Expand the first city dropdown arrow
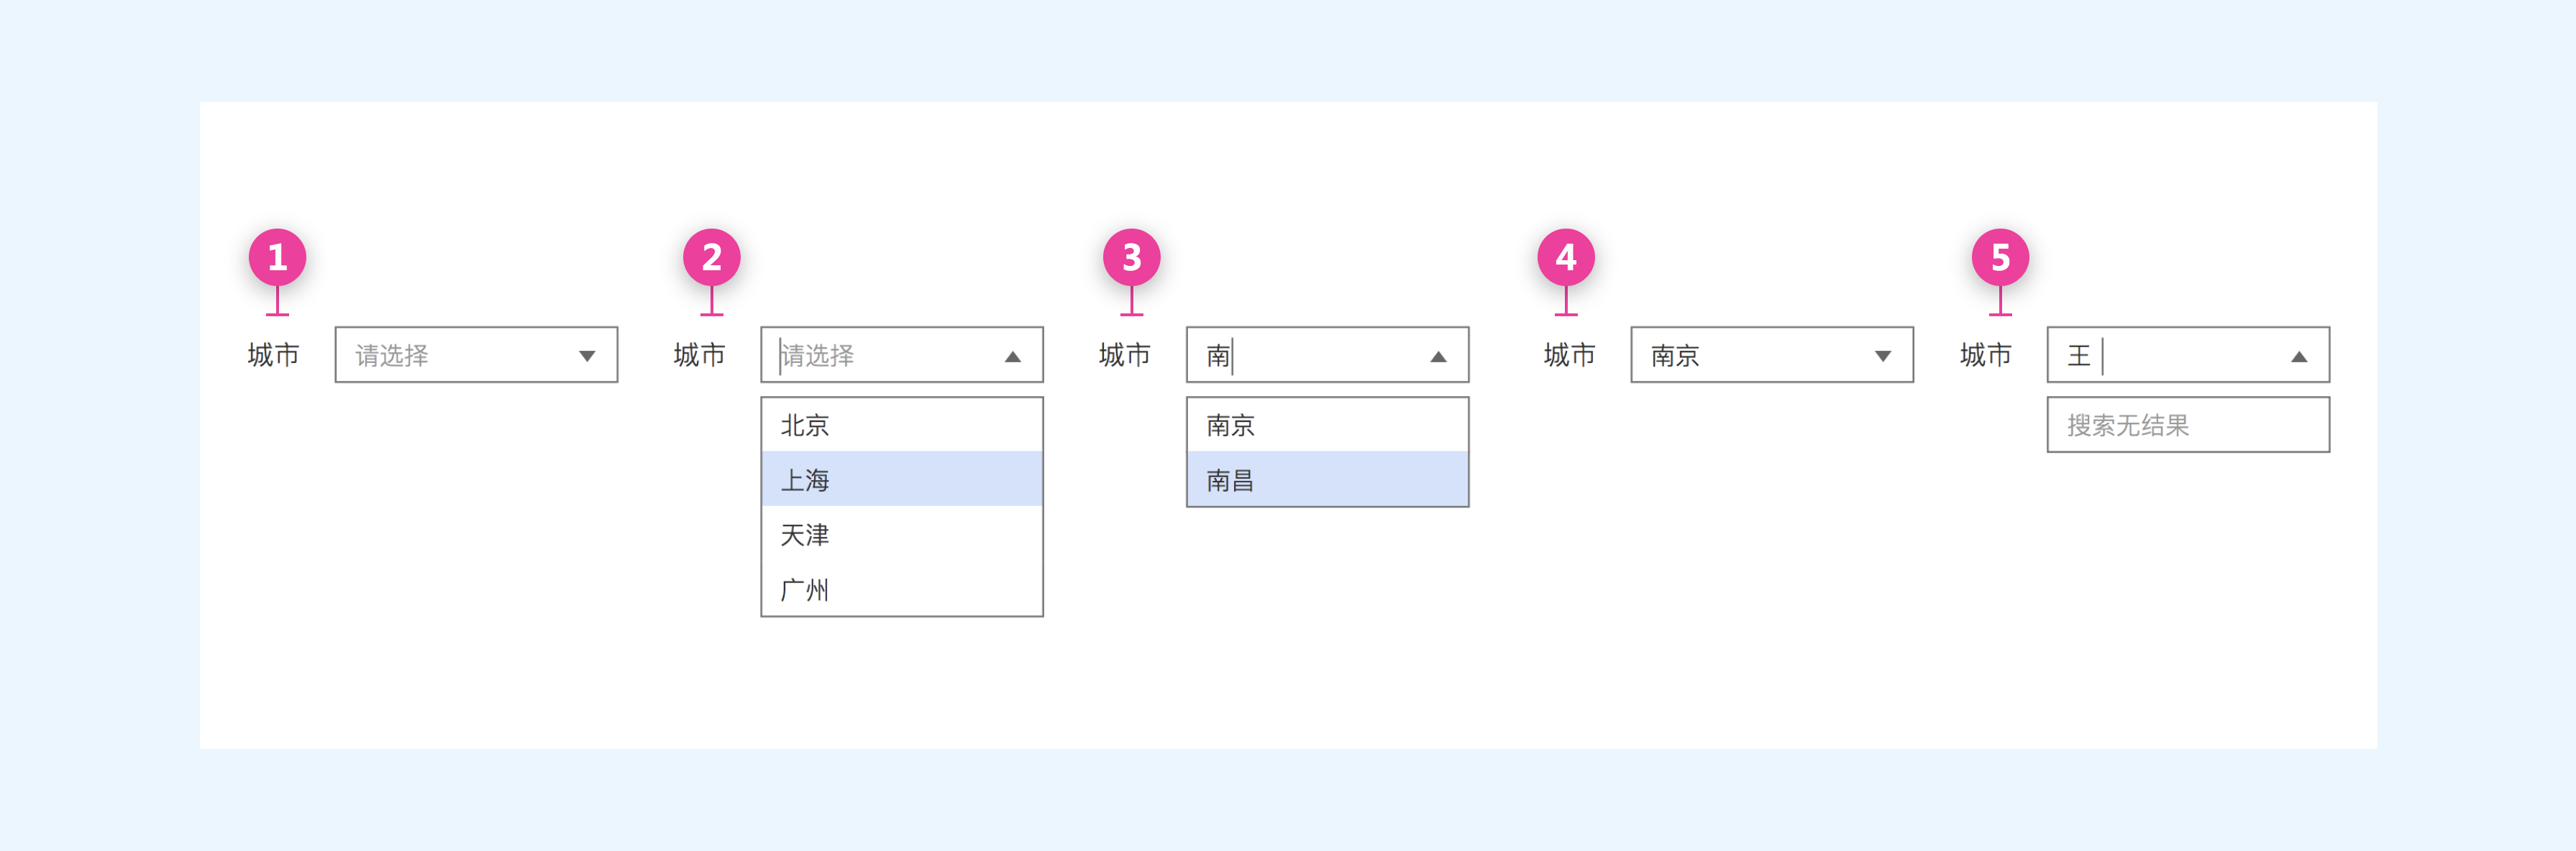Screen dimensions: 2576x851 [587, 356]
